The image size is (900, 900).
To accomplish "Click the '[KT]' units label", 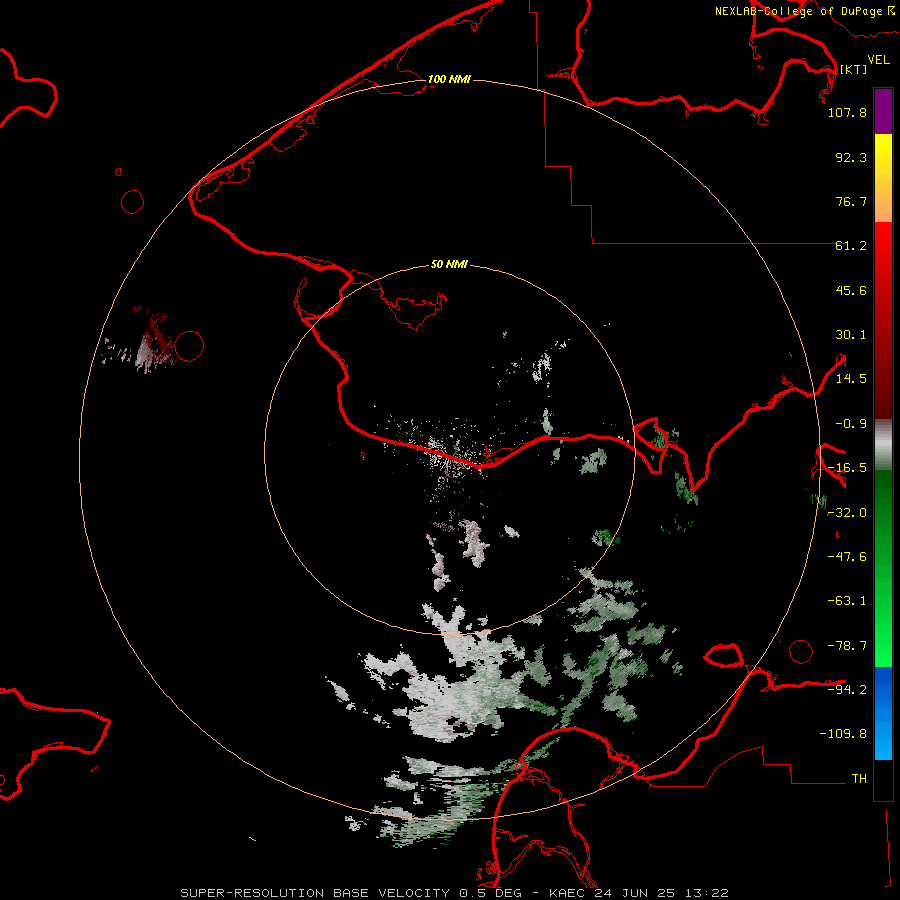I will click(x=854, y=69).
